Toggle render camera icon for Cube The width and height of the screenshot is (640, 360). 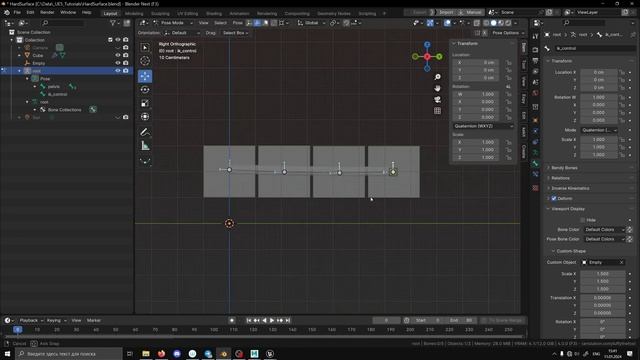126,55
